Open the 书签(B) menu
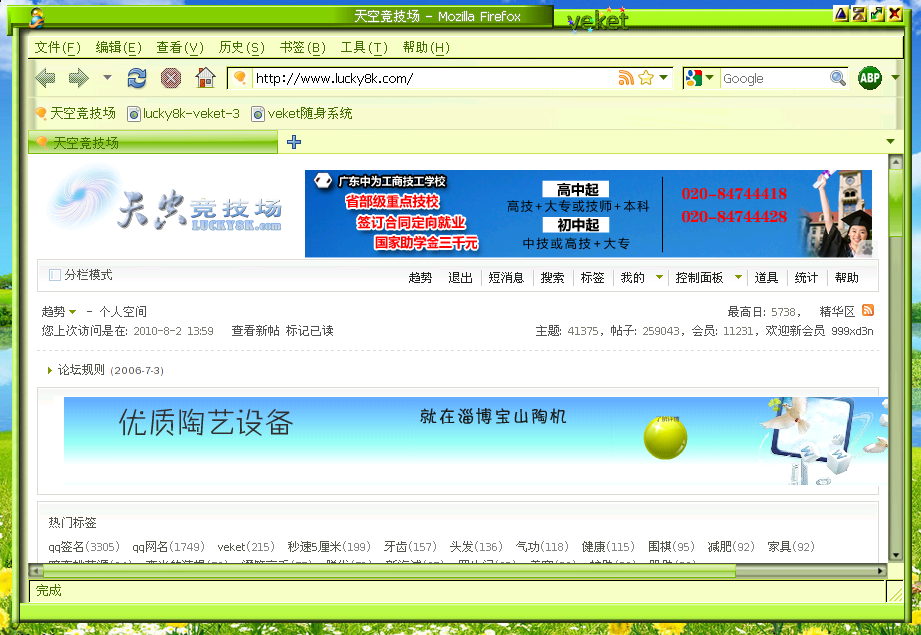Viewport: 921px width, 635px height. point(302,48)
